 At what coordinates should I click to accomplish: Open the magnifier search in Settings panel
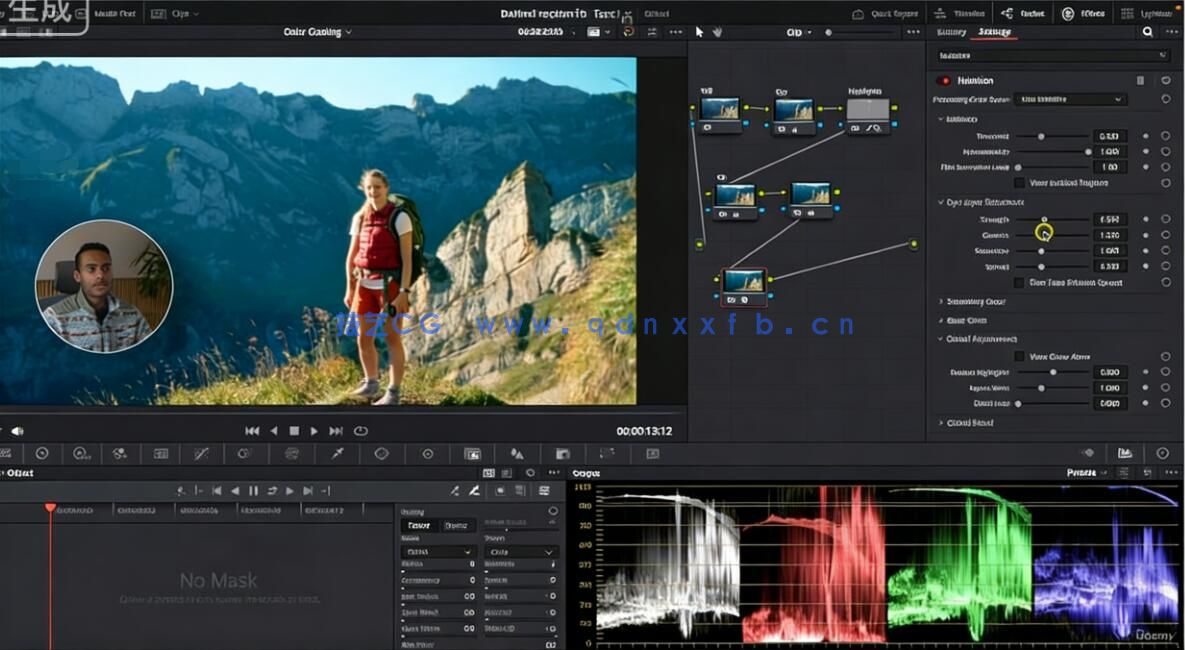pos(1147,32)
